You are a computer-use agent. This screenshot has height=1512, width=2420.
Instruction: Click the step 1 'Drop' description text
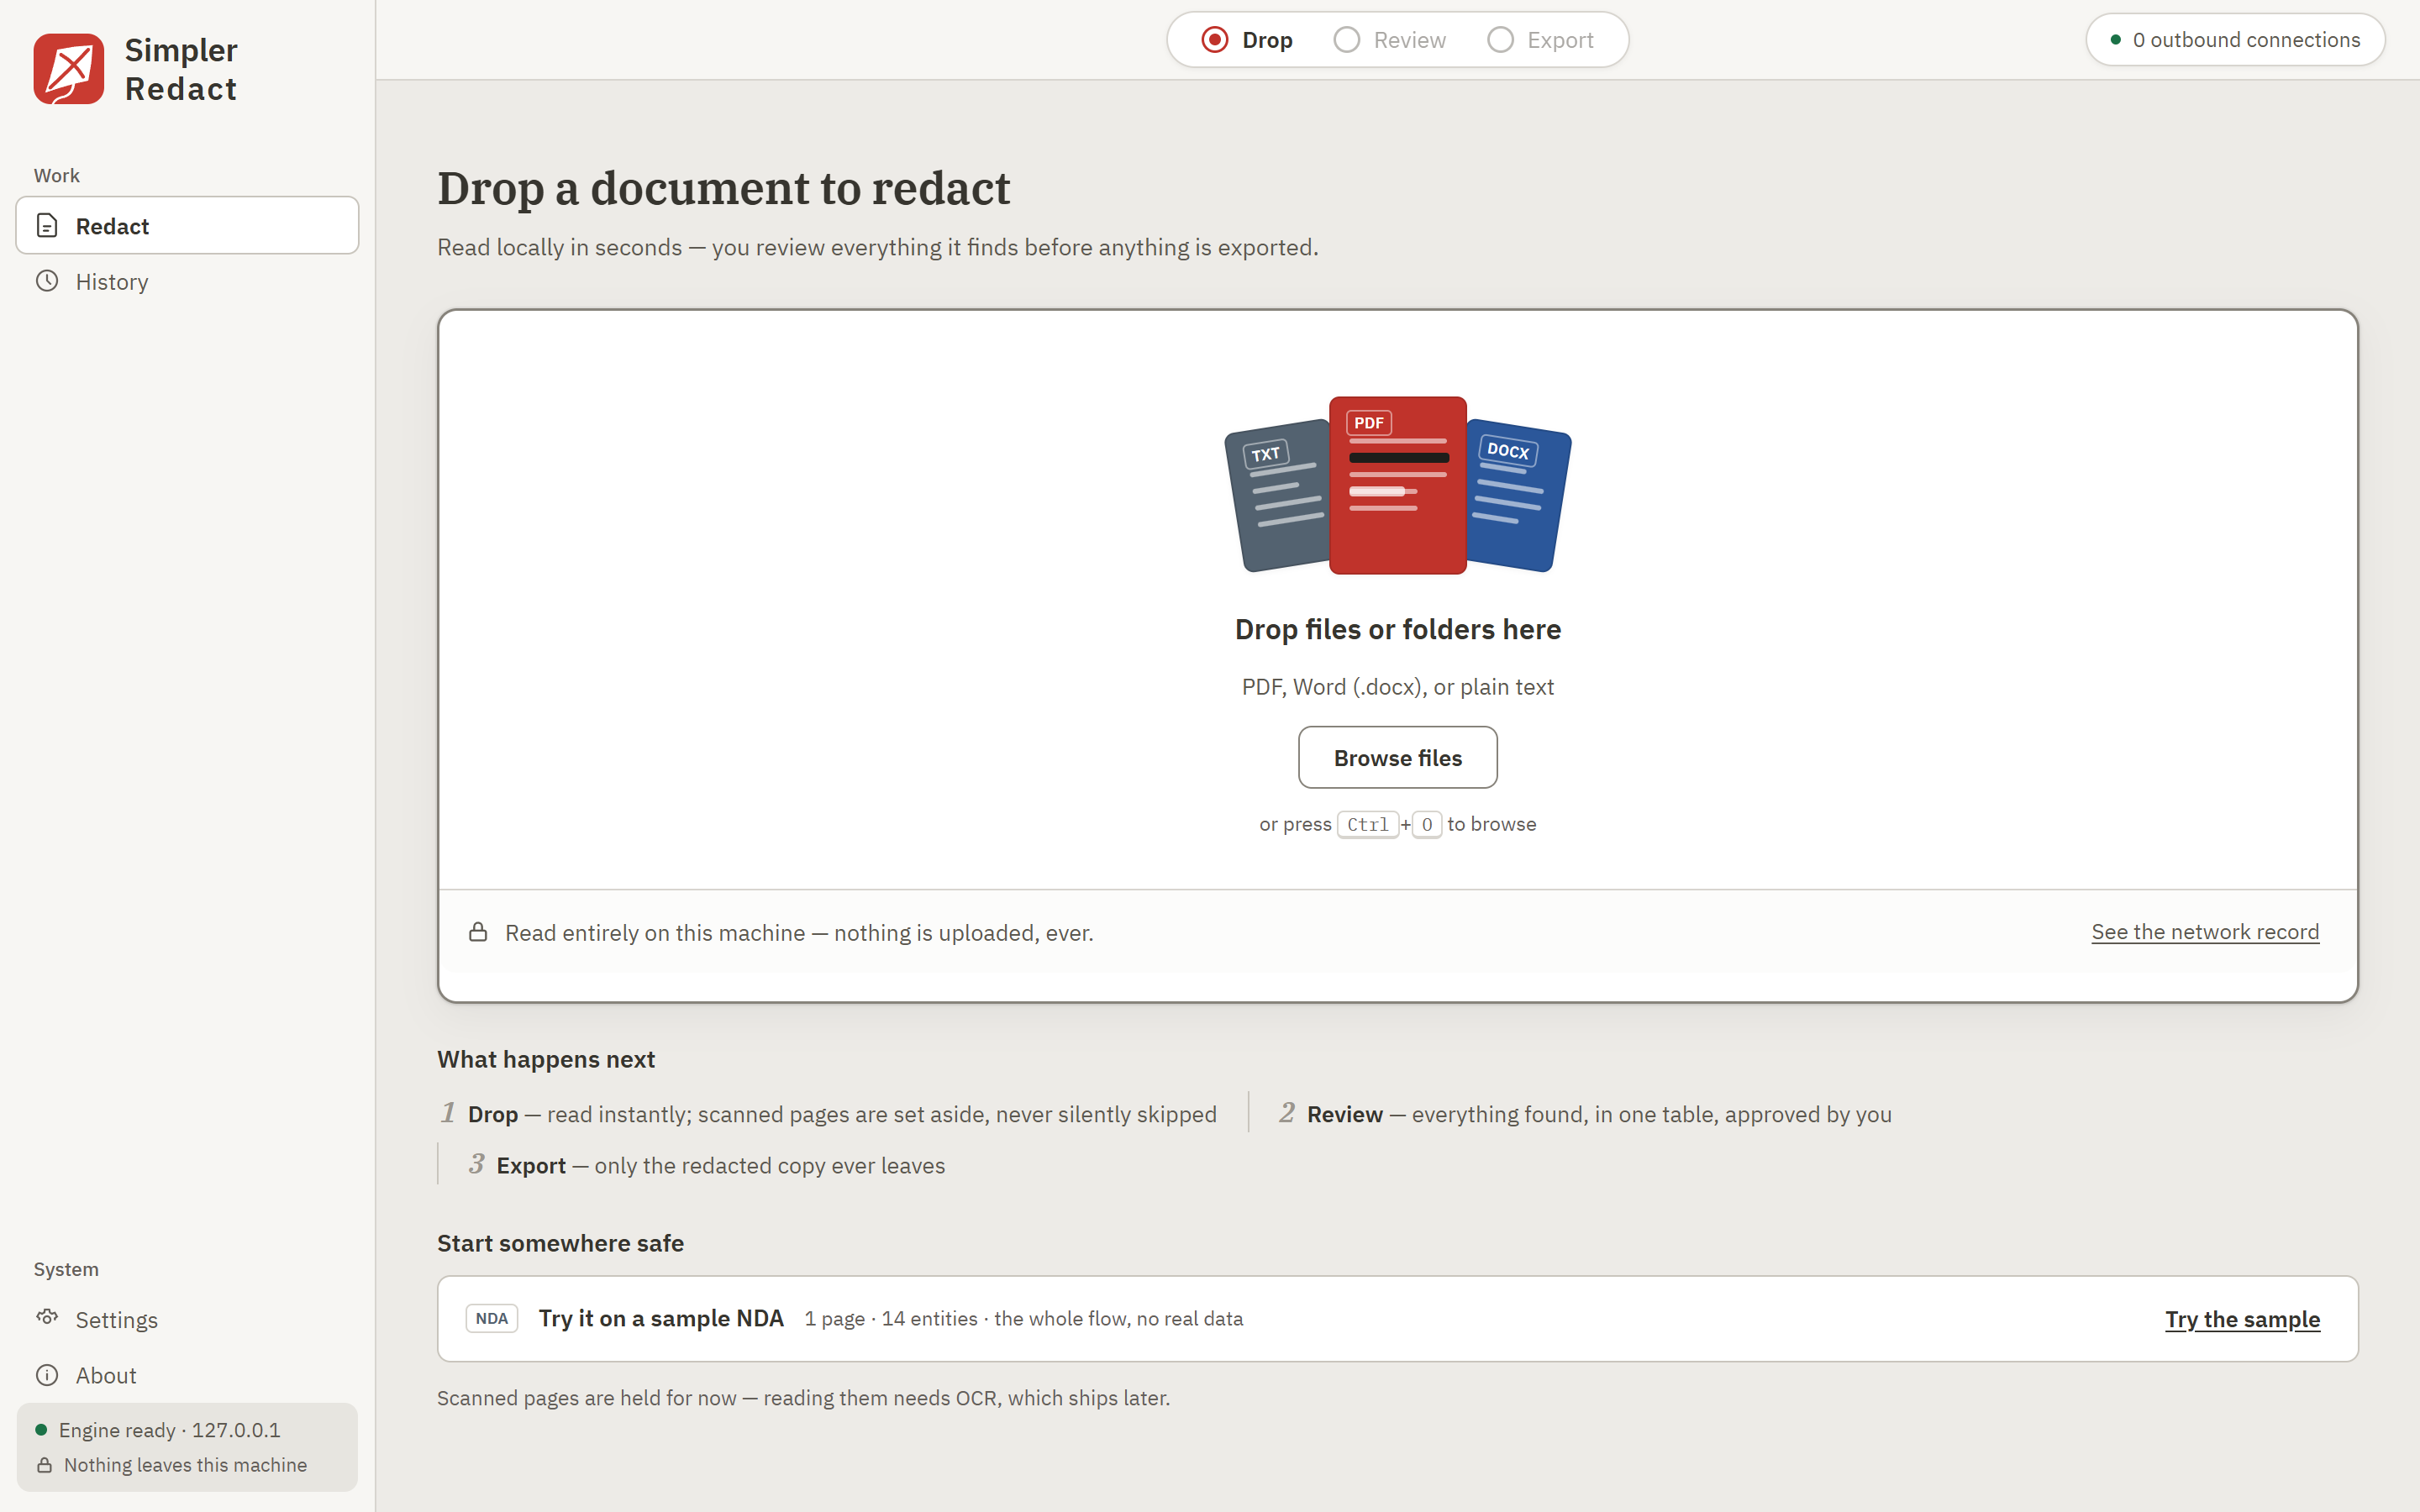tap(842, 1114)
